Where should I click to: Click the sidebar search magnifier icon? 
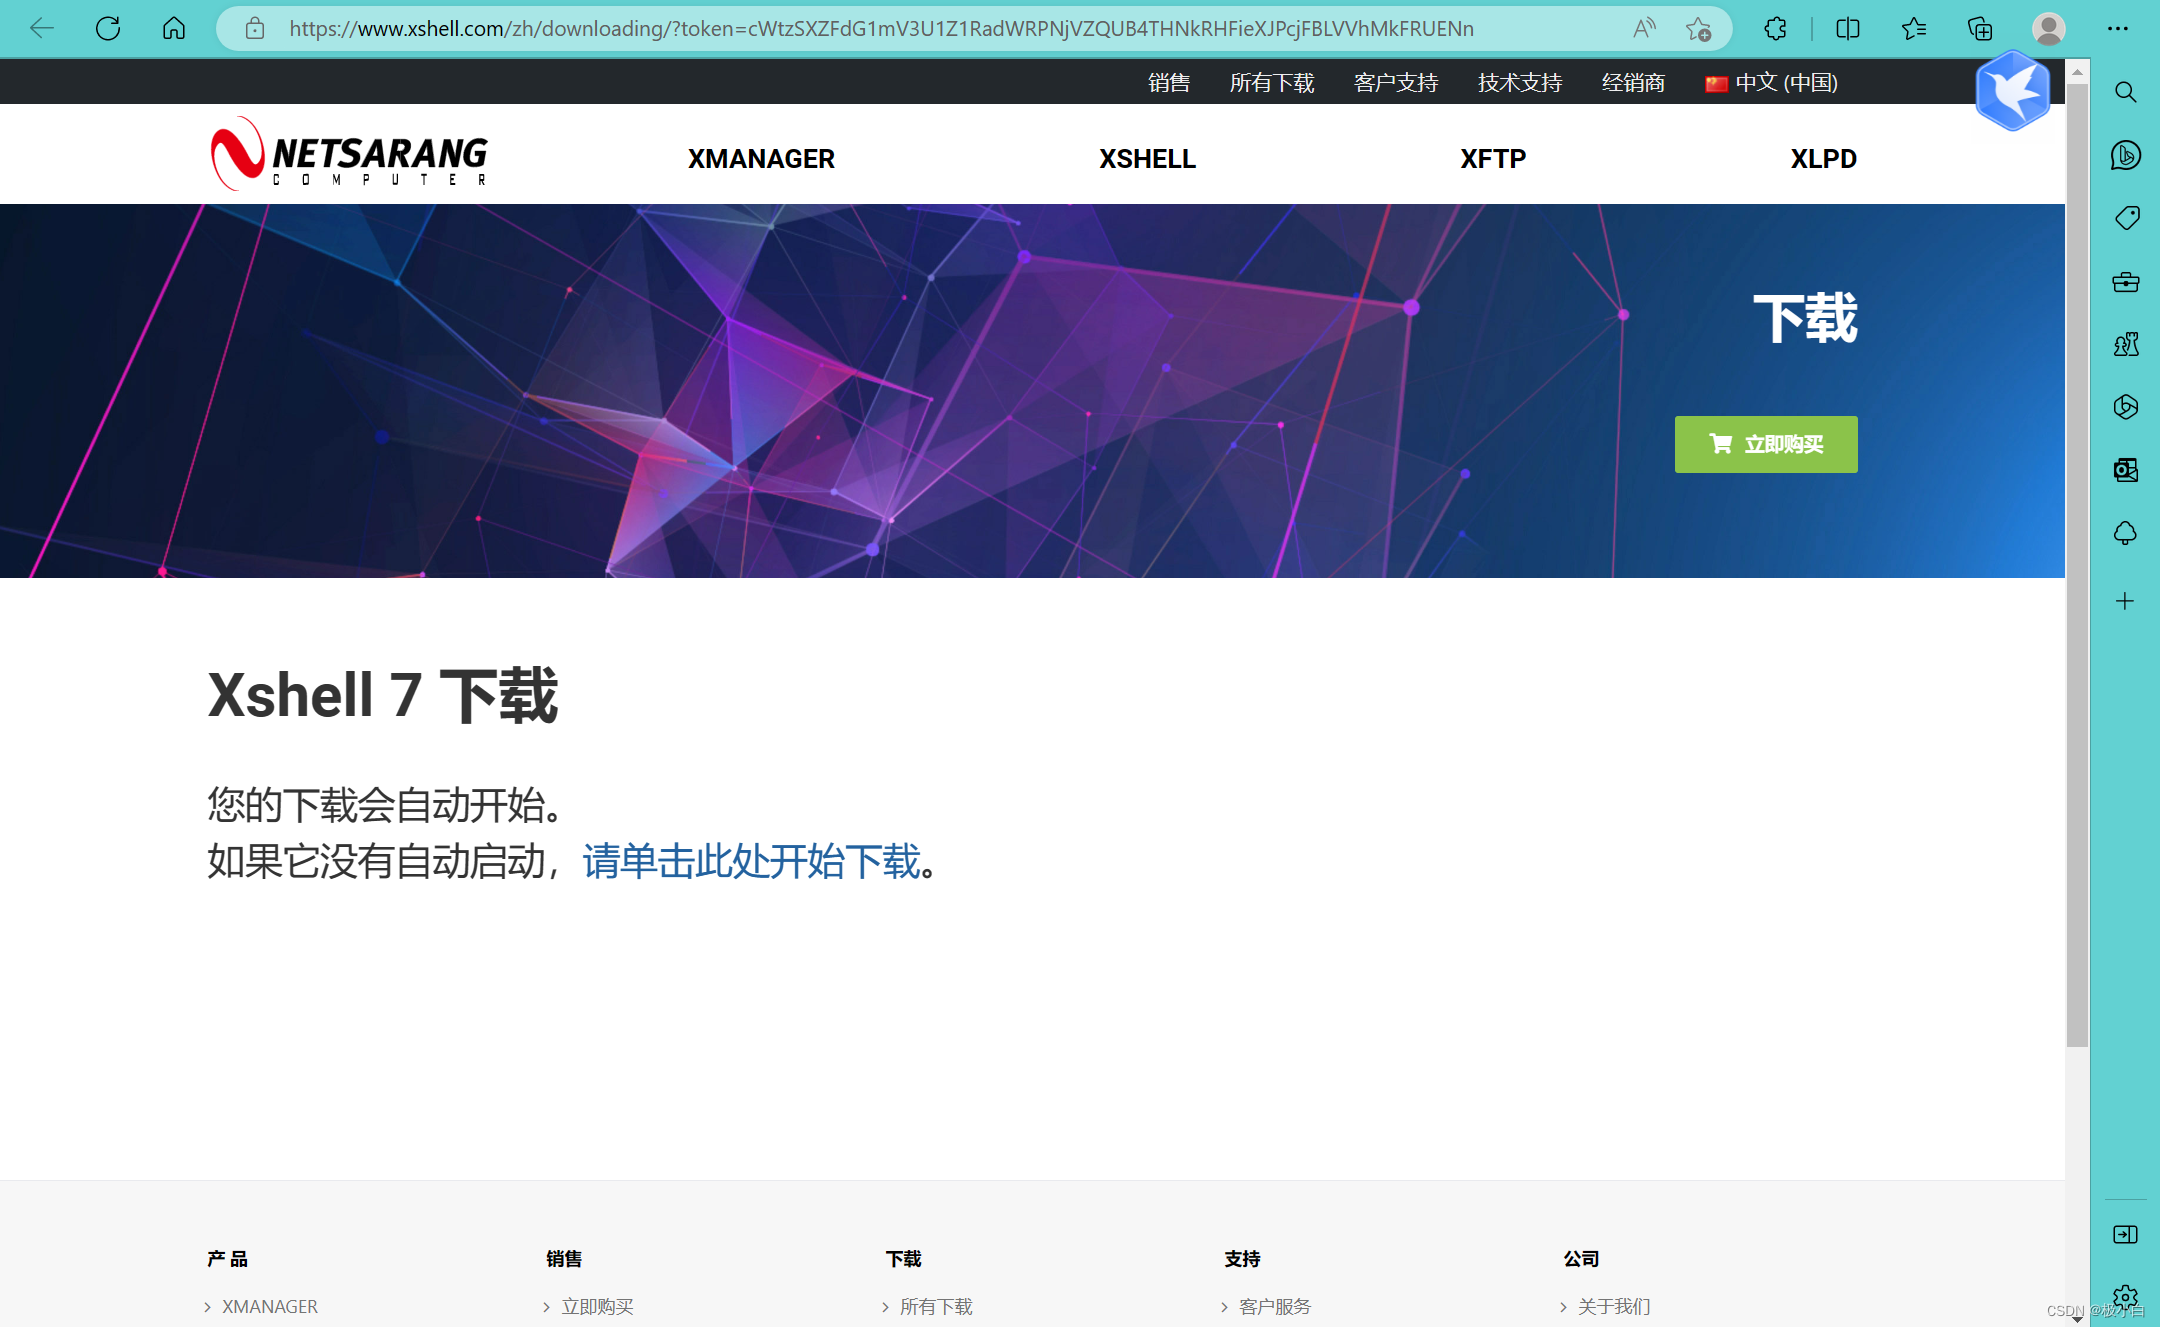(2125, 92)
